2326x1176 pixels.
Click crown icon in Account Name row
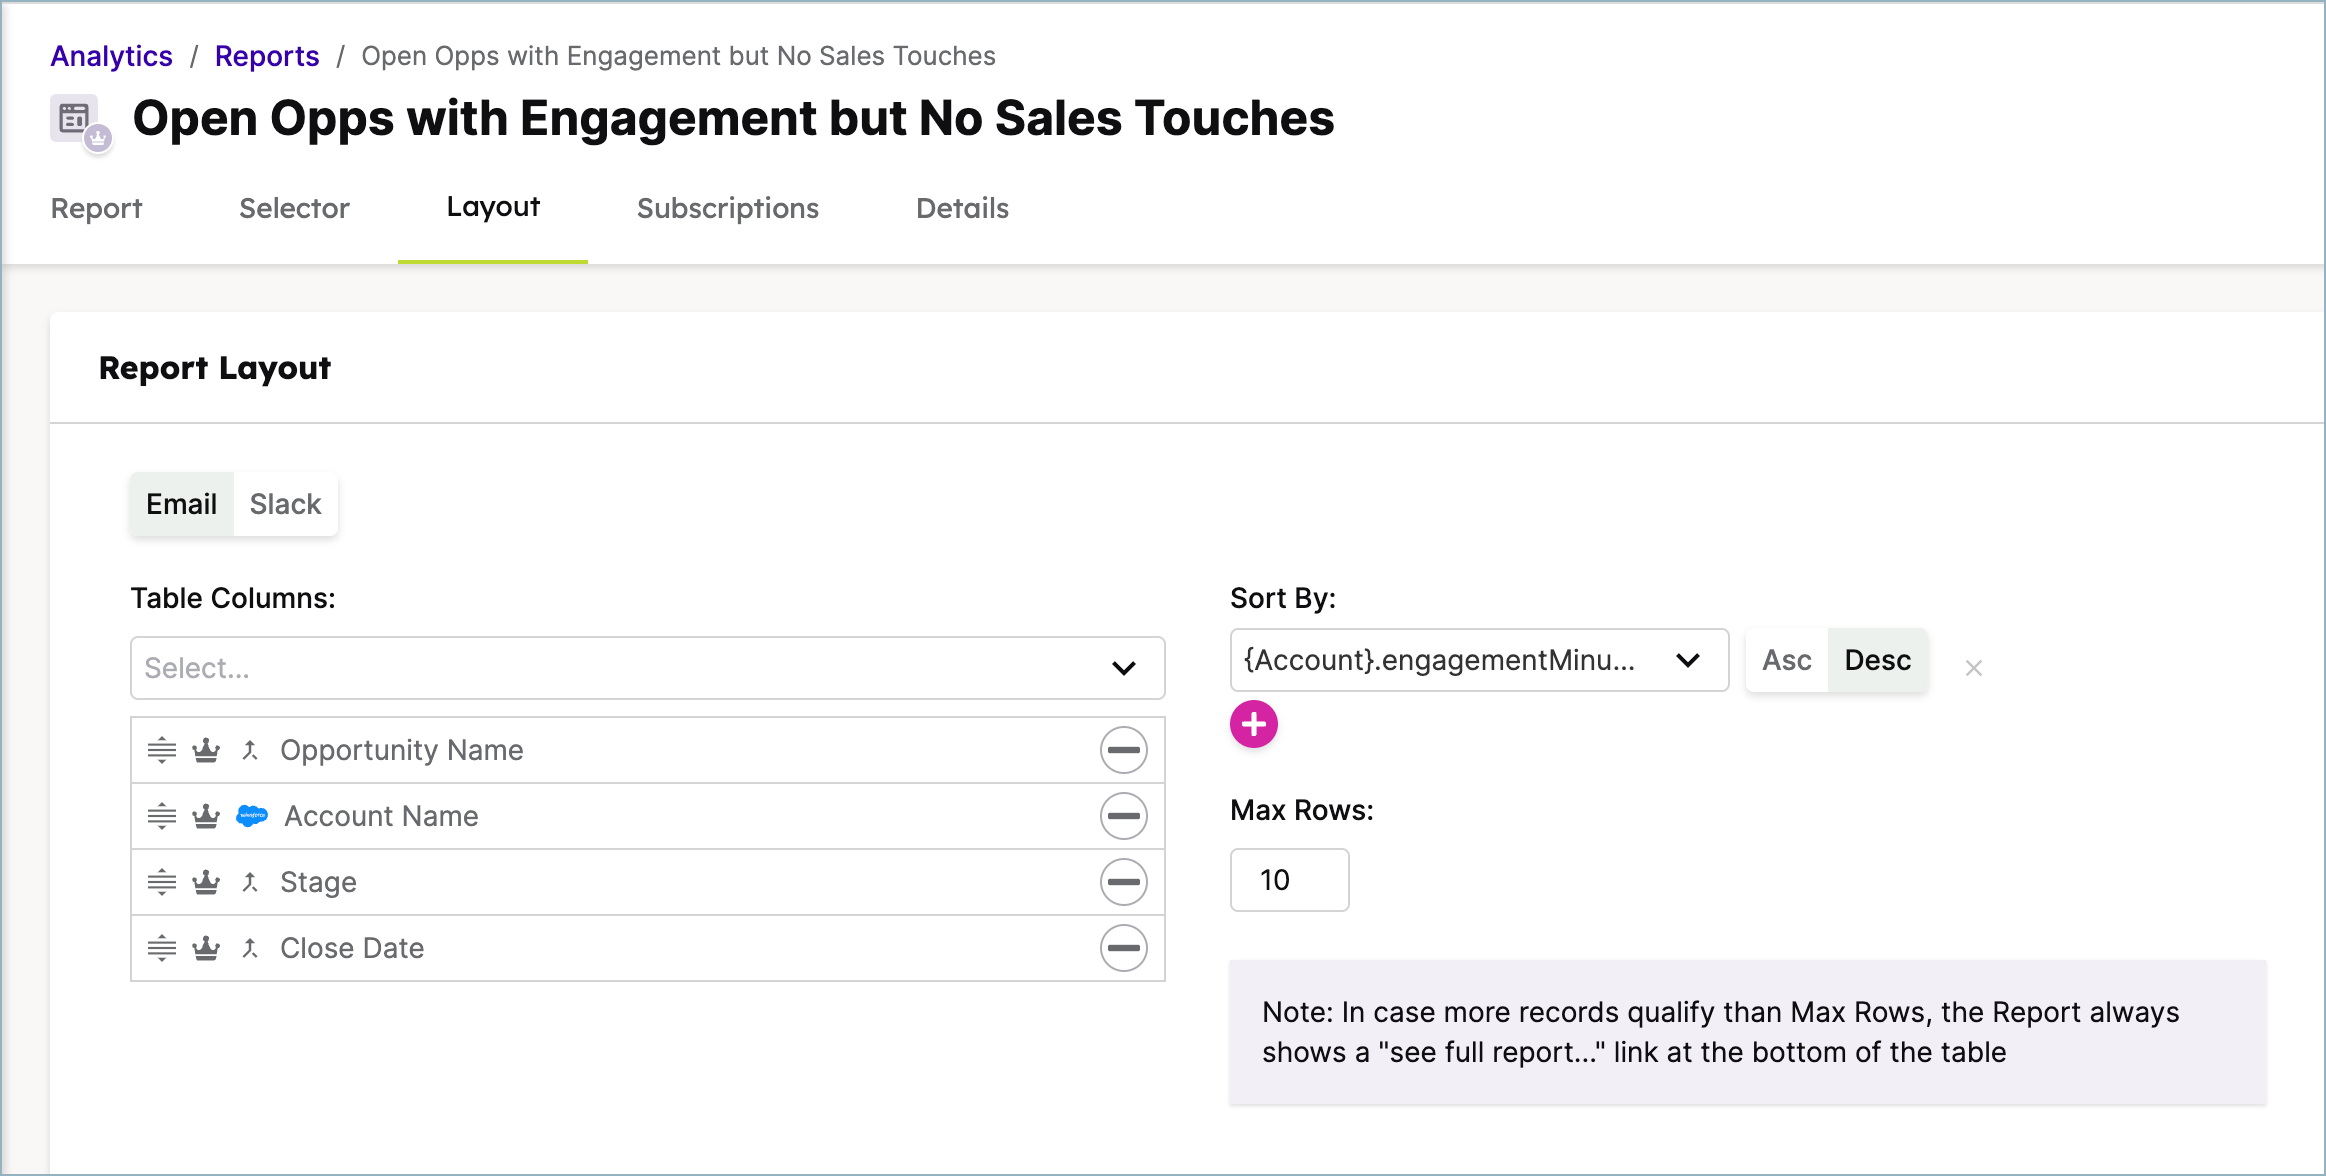tap(206, 816)
